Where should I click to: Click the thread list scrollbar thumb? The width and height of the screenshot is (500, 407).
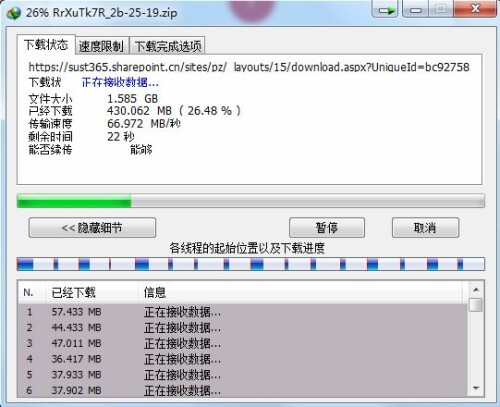click(476, 304)
